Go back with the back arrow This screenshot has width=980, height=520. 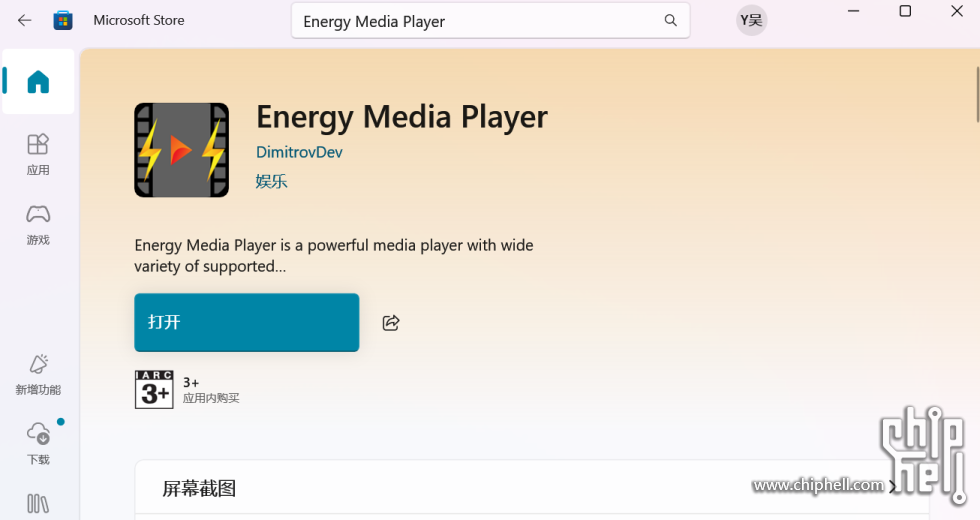(x=24, y=21)
